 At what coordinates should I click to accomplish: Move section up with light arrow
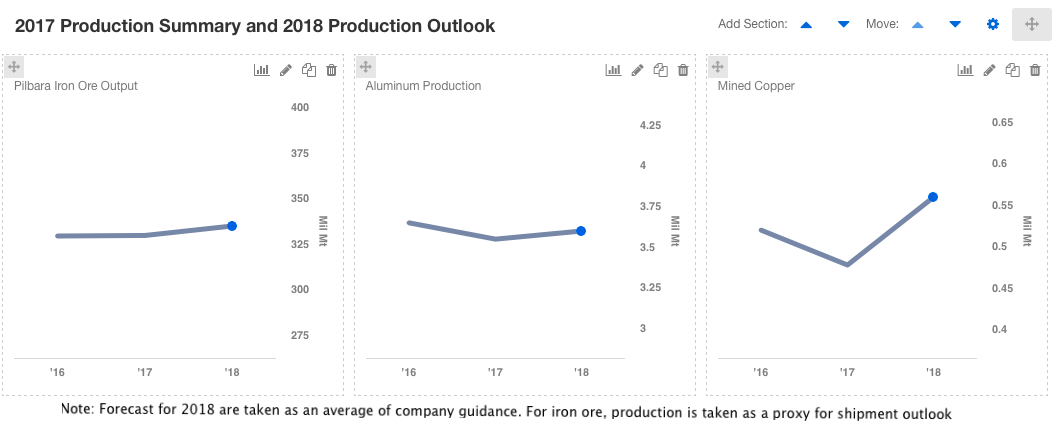tap(919, 24)
